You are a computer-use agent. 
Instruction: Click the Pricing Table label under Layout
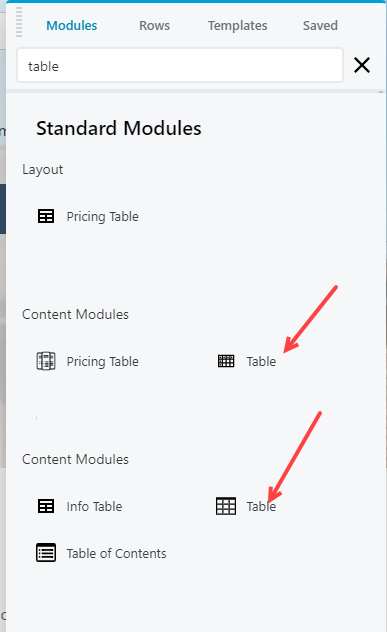click(x=102, y=216)
